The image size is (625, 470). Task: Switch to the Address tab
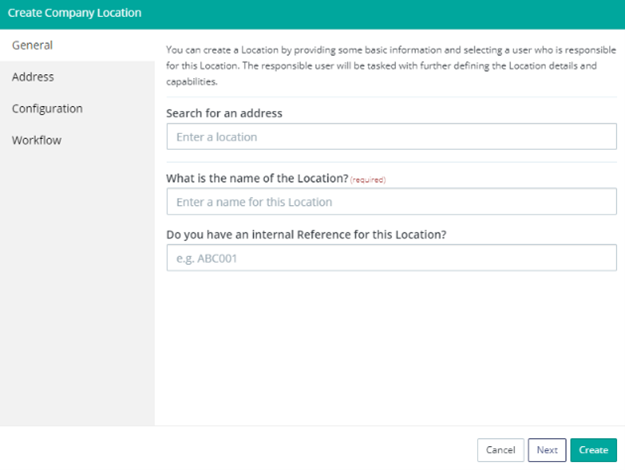point(77,77)
